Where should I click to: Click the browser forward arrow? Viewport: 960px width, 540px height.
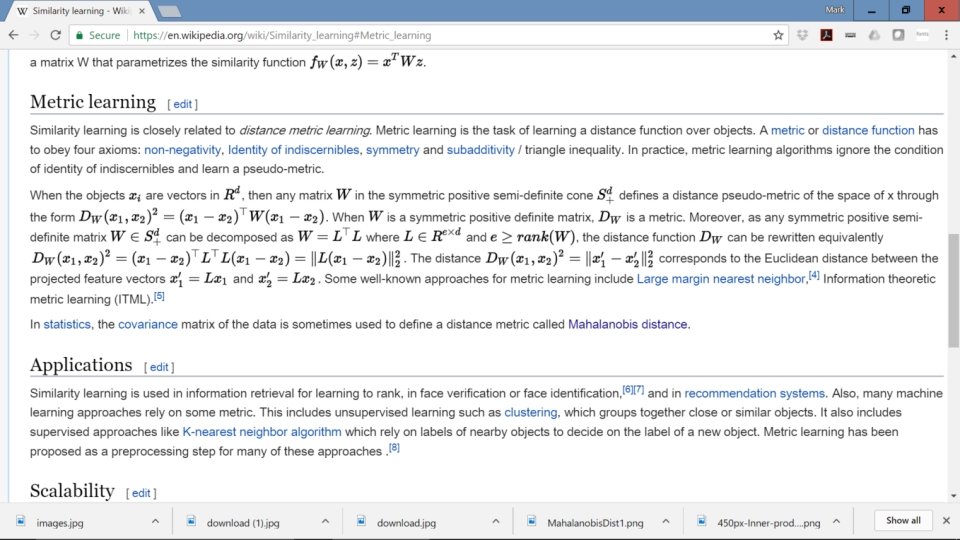click(x=34, y=36)
